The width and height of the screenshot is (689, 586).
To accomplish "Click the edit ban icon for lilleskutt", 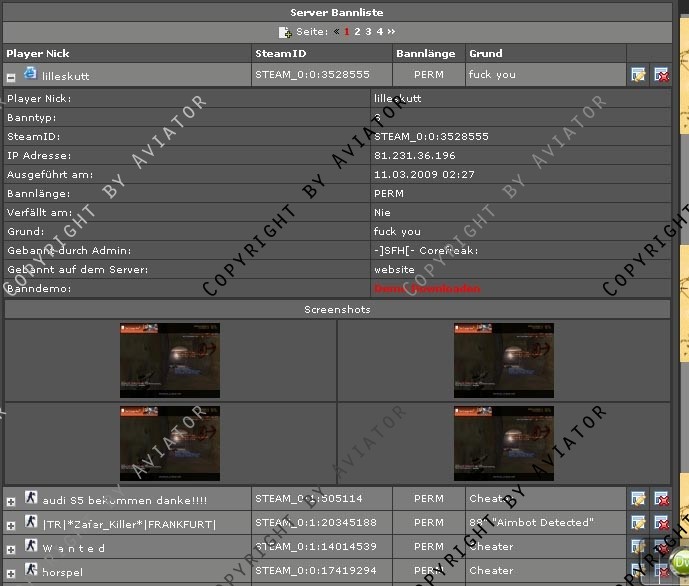I will coord(638,75).
